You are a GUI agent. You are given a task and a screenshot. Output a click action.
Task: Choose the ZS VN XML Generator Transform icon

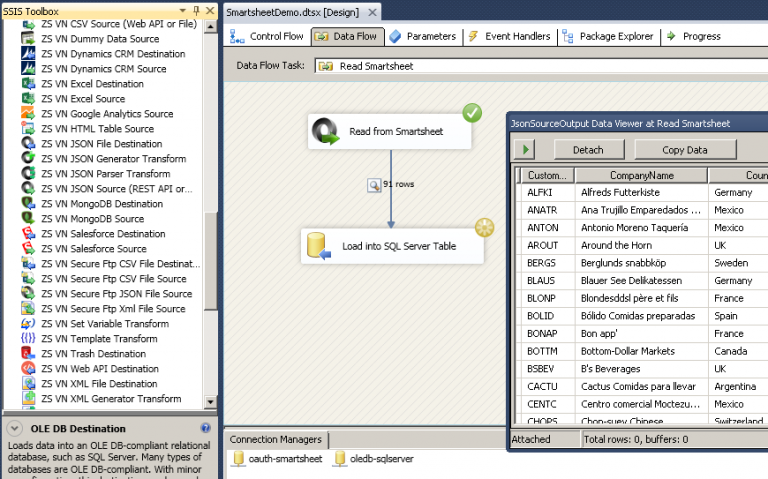[28, 399]
